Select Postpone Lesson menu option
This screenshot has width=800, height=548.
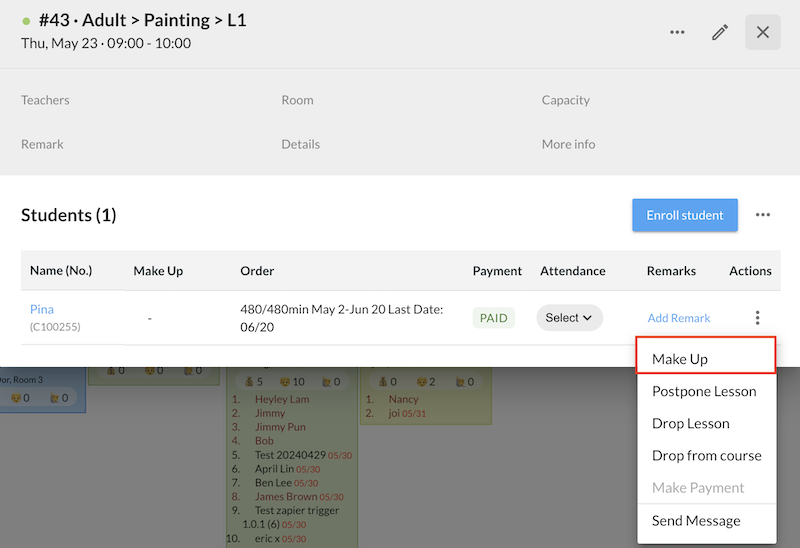(703, 391)
